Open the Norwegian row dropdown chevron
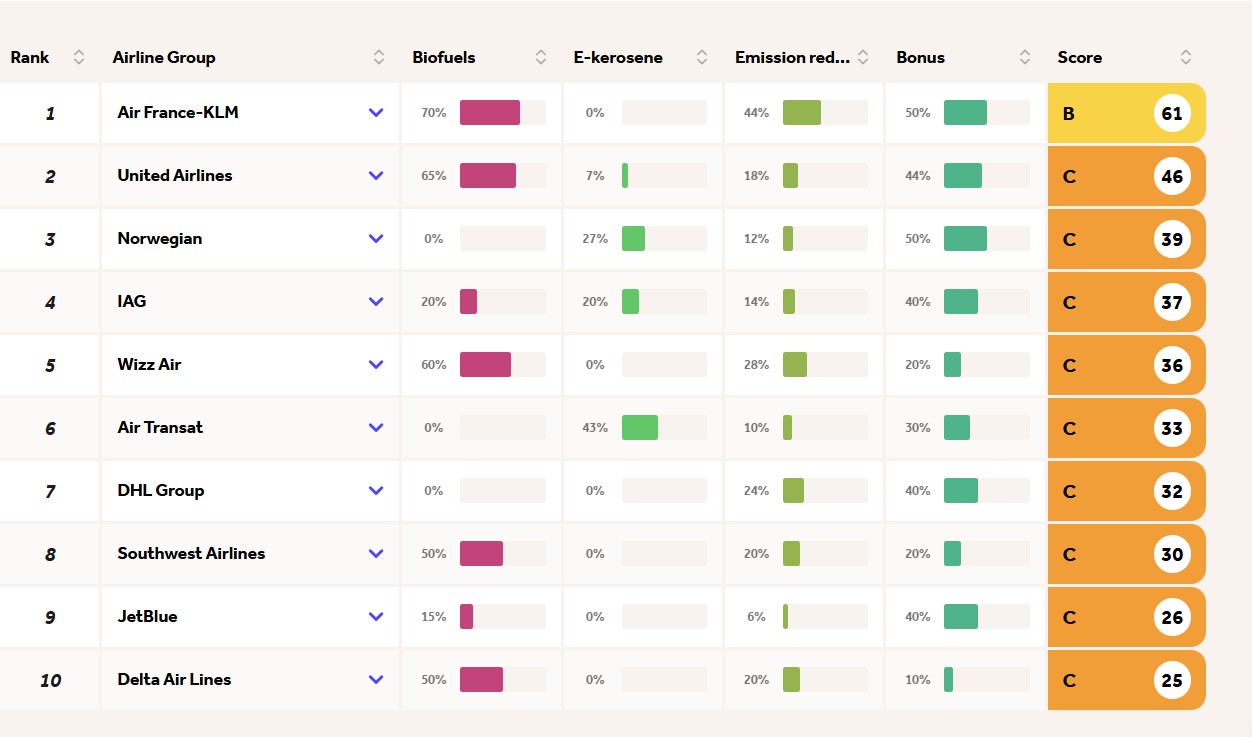This screenshot has height=737, width=1252. [376, 239]
